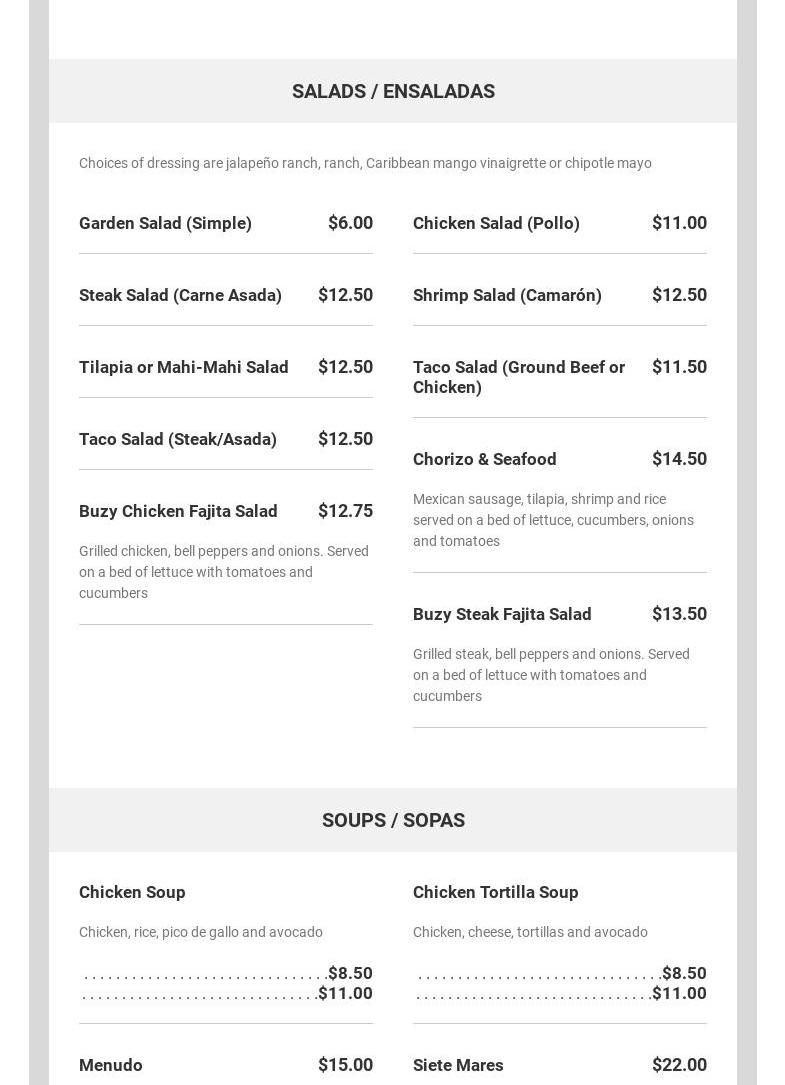The image size is (785, 1085).
Task: Click the Soups / Sopas section header
Action: 393,820
